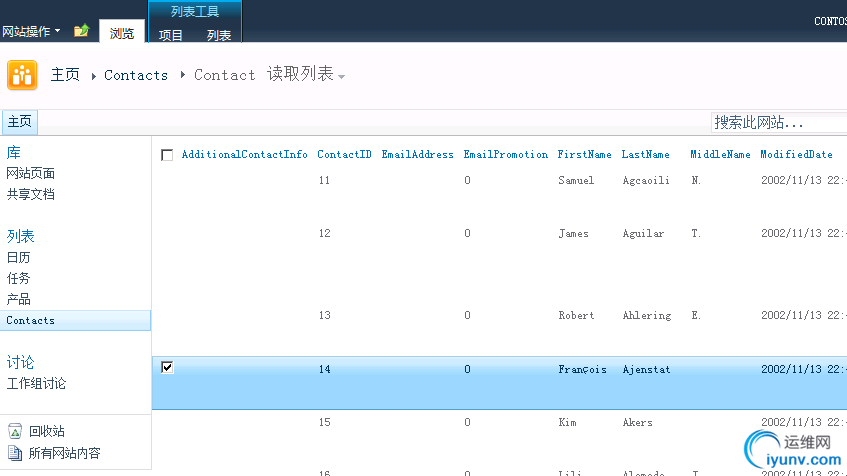Click the 列表工具 ribbon group label
Viewport: 847px width, 476px height.
coord(195,11)
